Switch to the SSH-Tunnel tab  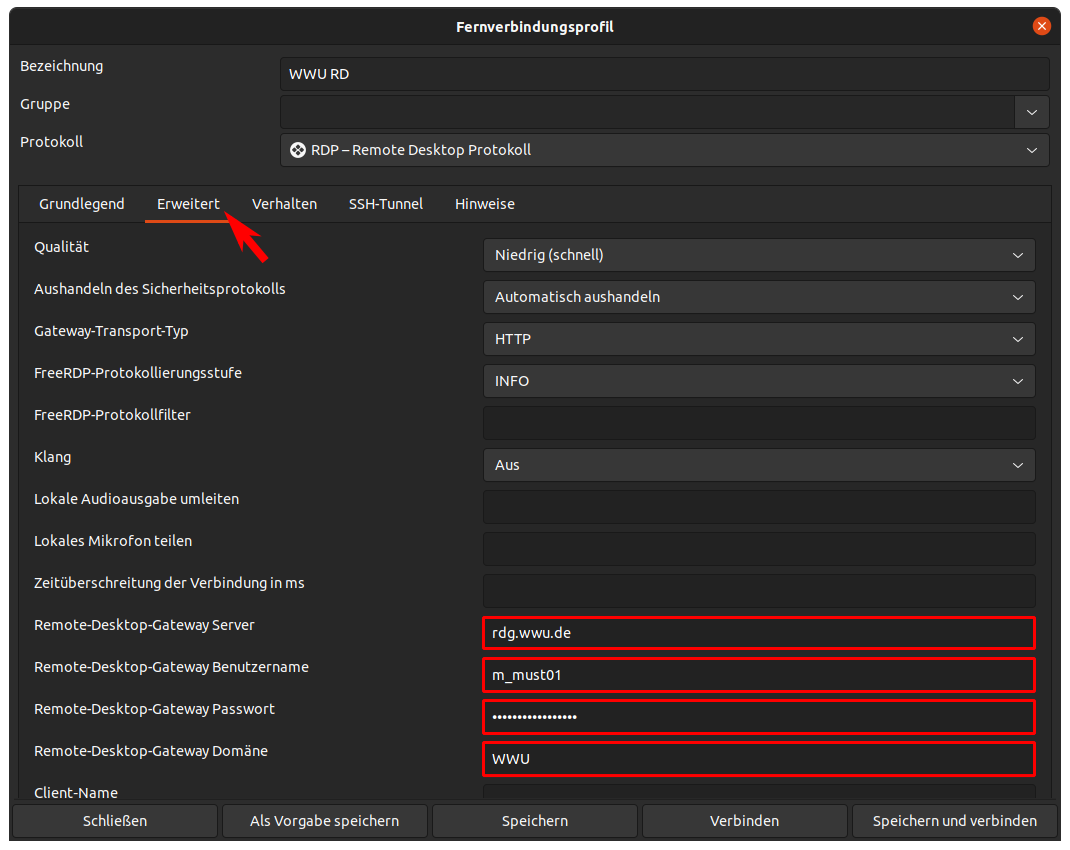pos(385,204)
